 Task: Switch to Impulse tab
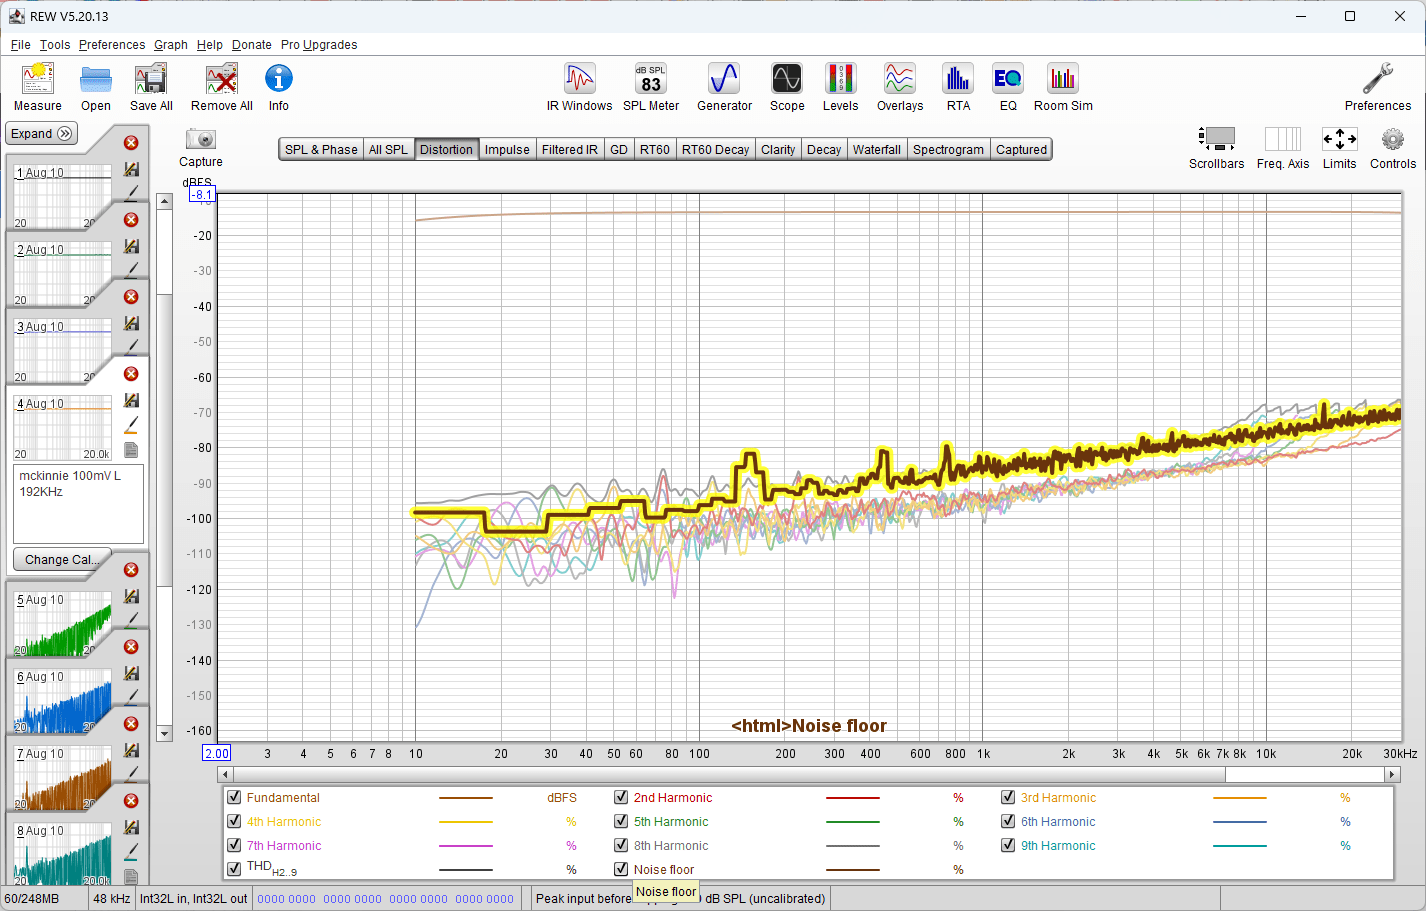(x=507, y=150)
